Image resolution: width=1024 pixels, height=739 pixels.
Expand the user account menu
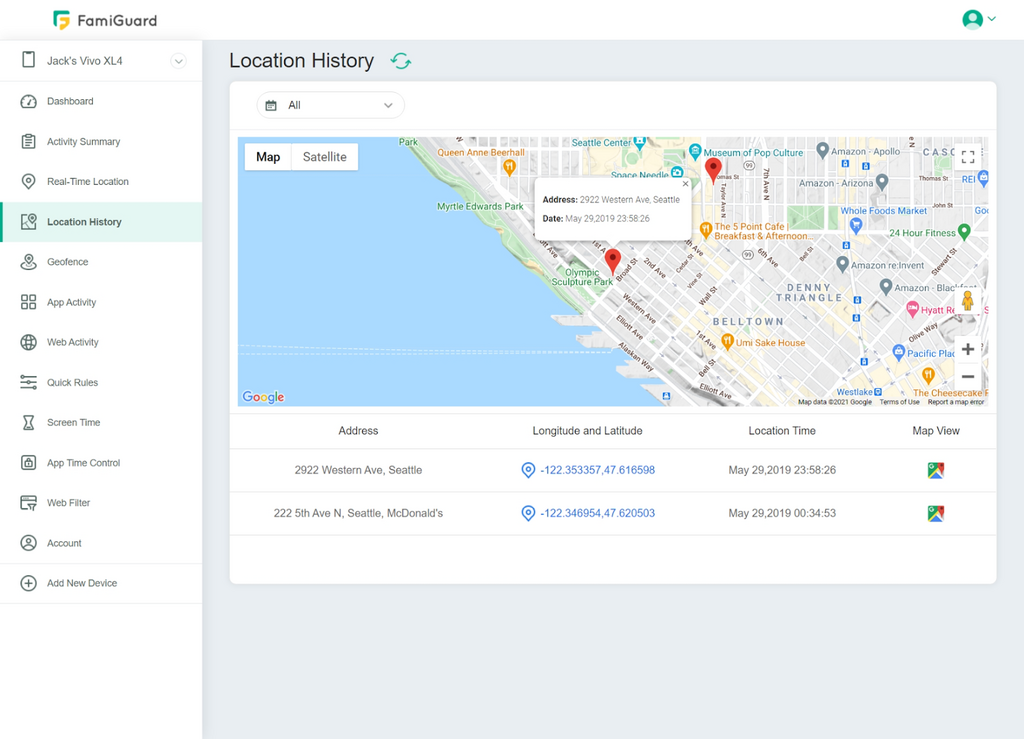(979, 19)
